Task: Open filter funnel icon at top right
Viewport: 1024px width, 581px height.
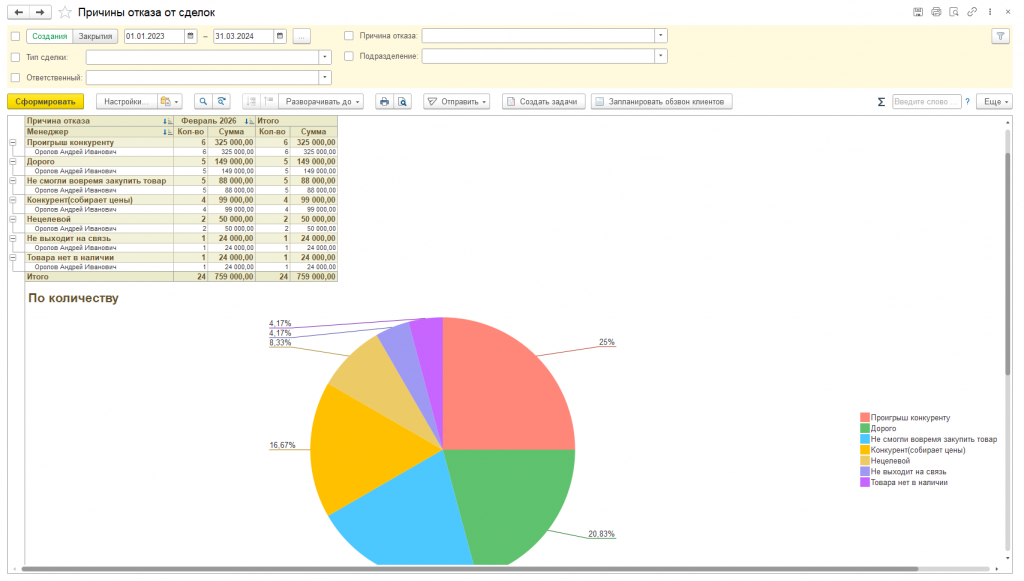Action: click(1000, 37)
